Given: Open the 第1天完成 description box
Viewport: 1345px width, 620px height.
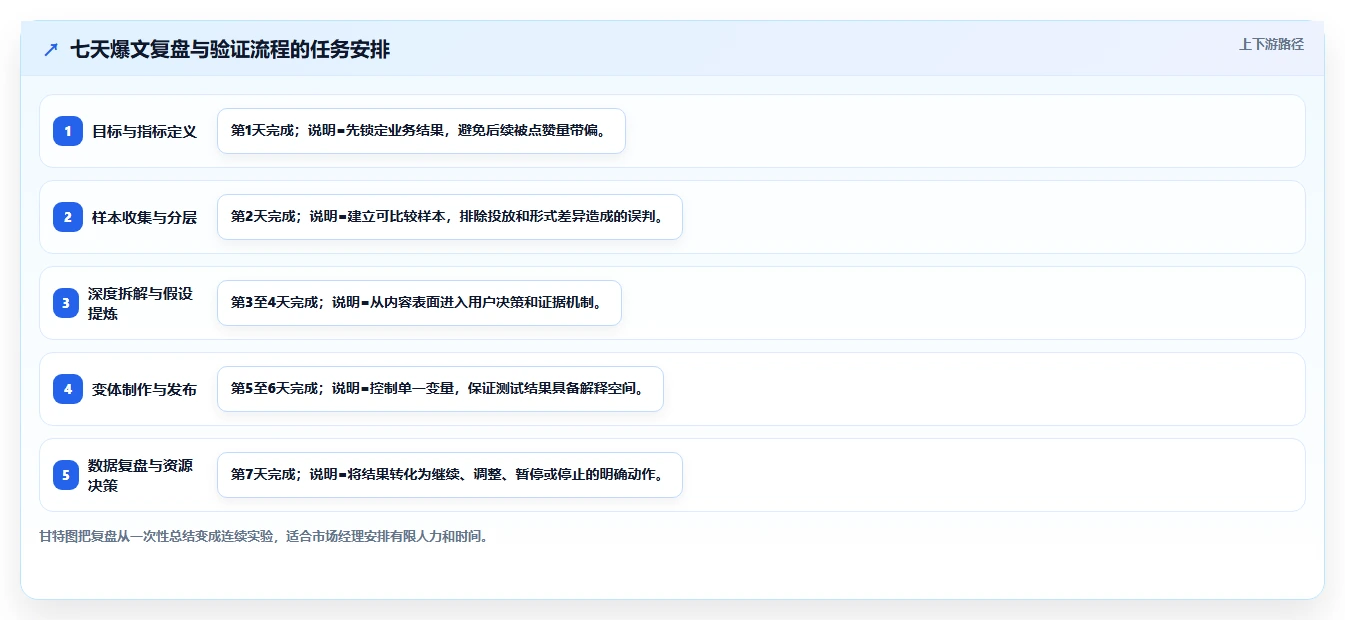Looking at the screenshot, I should (x=421, y=131).
